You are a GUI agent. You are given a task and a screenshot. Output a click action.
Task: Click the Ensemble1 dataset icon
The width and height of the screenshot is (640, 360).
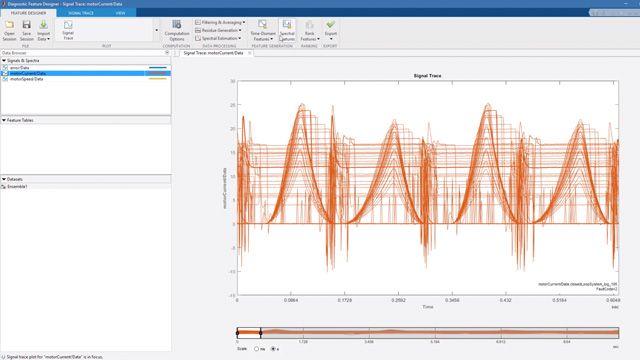pos(4,187)
